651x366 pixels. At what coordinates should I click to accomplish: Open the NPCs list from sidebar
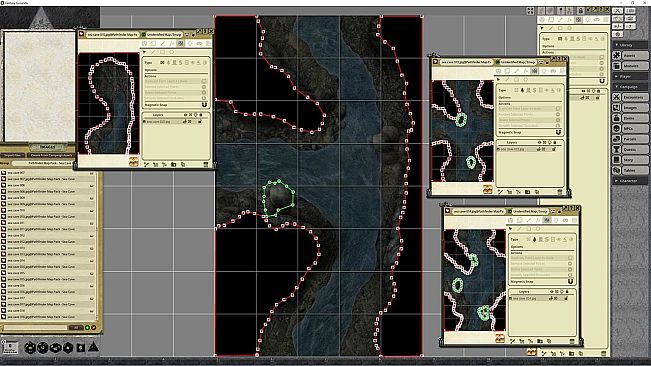(x=630, y=129)
